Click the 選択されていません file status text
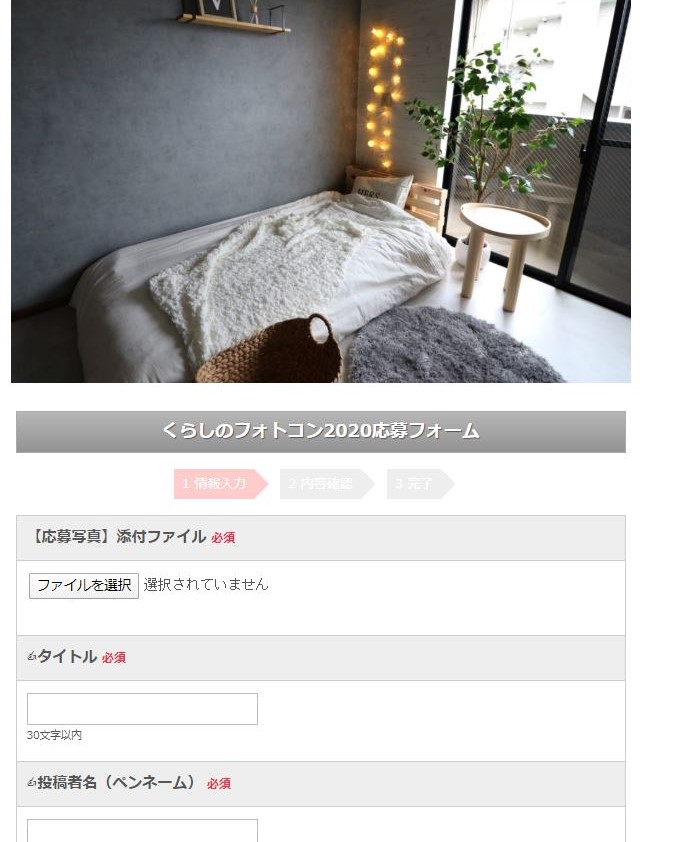Screen dimensions: 673x842 pyautogui.click(x=206, y=584)
